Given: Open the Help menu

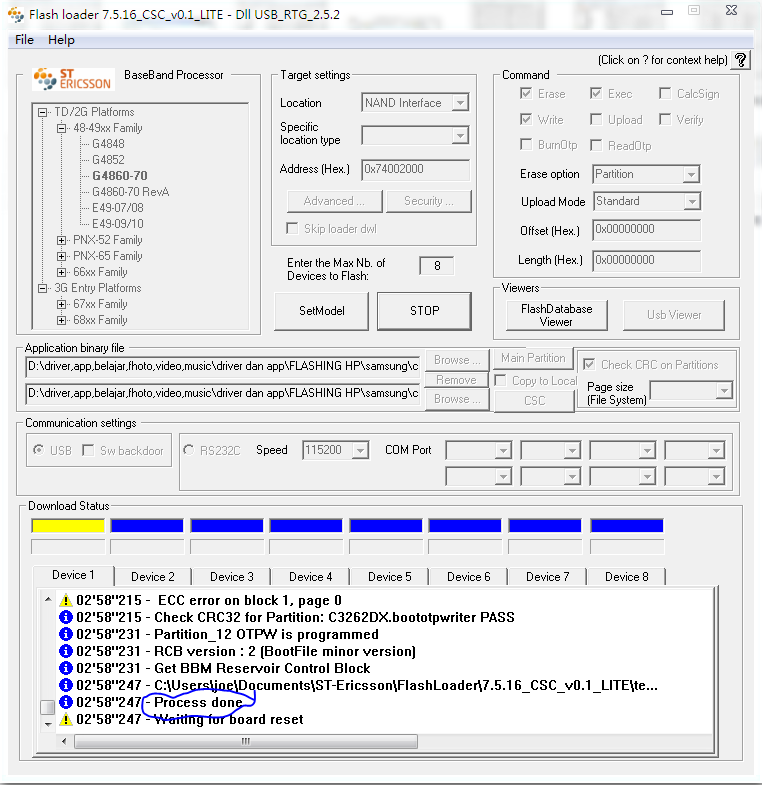Looking at the screenshot, I should pyautogui.click(x=61, y=40).
